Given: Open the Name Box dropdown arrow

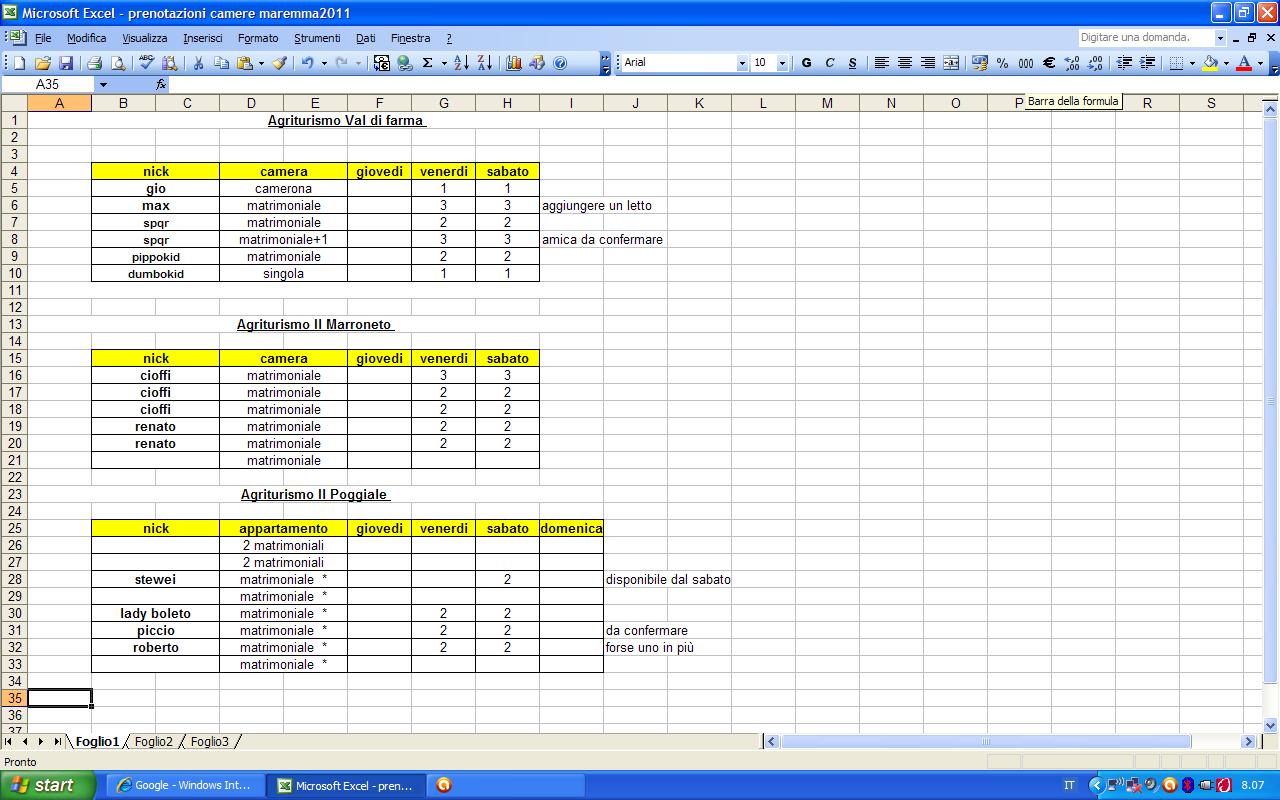Looking at the screenshot, I should (x=102, y=85).
